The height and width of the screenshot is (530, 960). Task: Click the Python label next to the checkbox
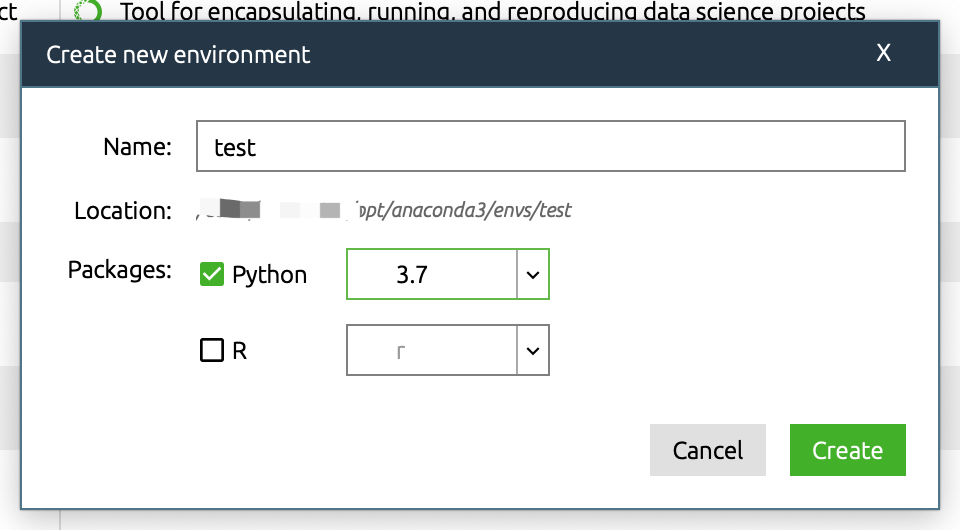coord(269,275)
